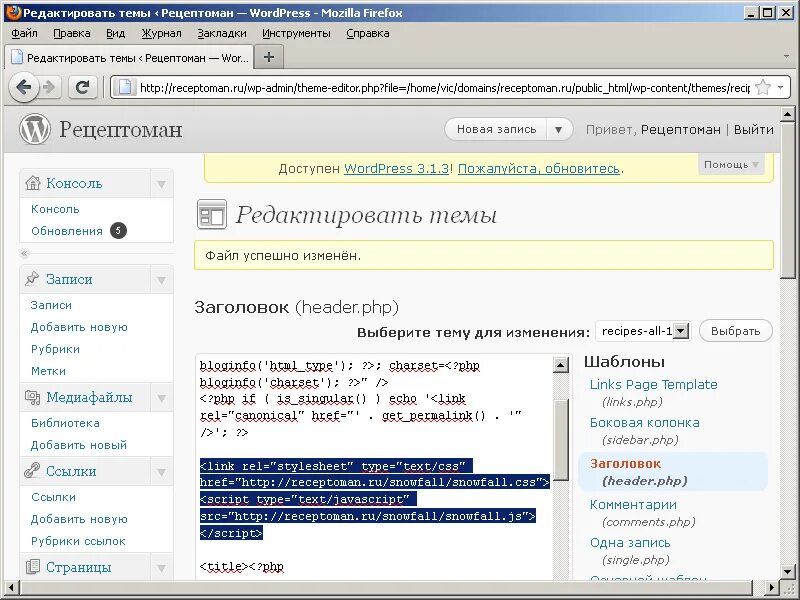Open the Журнал menu
Screen dimensions: 800x600
[161, 33]
